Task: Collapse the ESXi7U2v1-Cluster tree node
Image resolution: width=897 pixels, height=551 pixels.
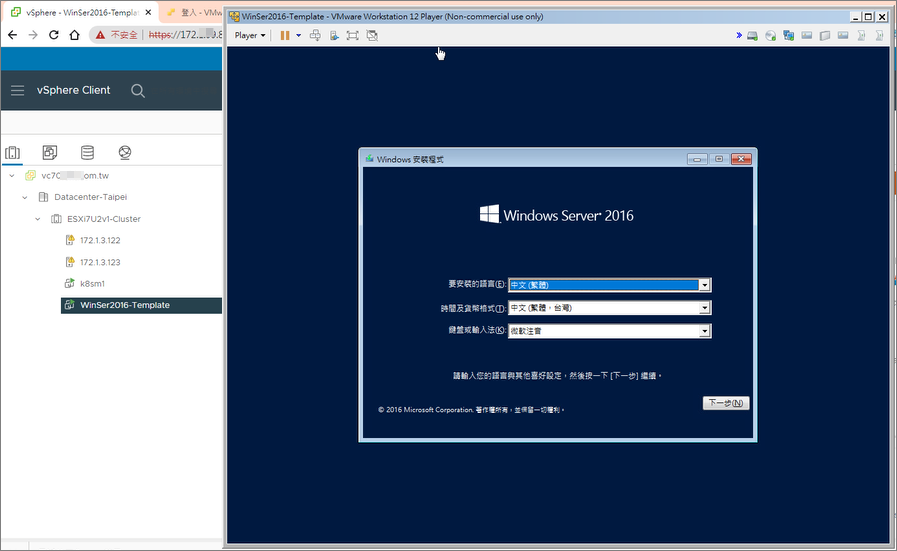Action: pyautogui.click(x=38, y=219)
